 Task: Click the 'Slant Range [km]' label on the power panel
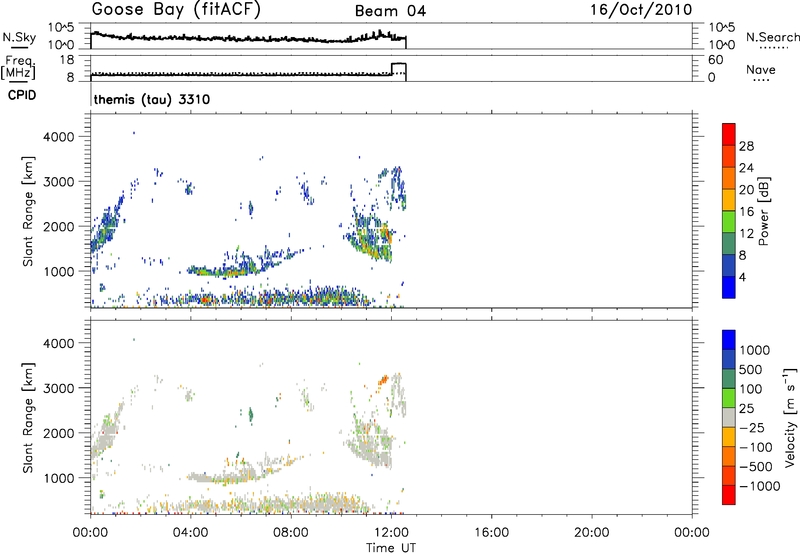(28, 211)
